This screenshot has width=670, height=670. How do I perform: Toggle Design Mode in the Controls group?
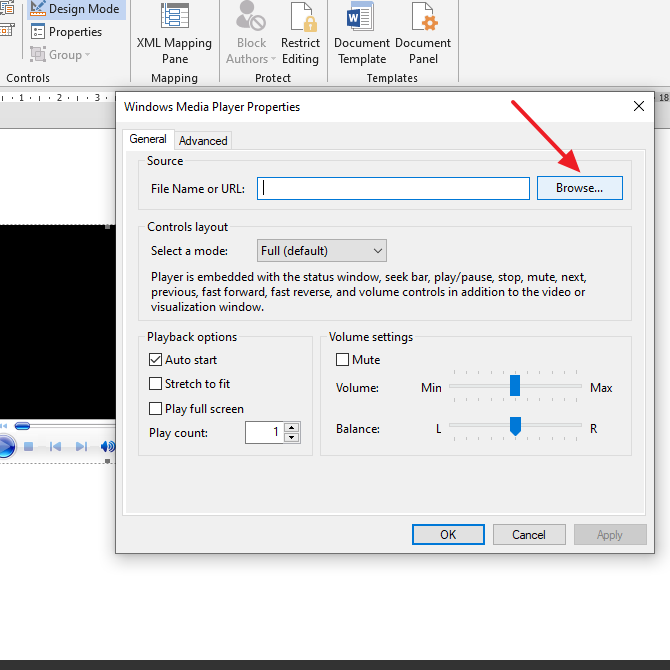pyautogui.click(x=74, y=9)
